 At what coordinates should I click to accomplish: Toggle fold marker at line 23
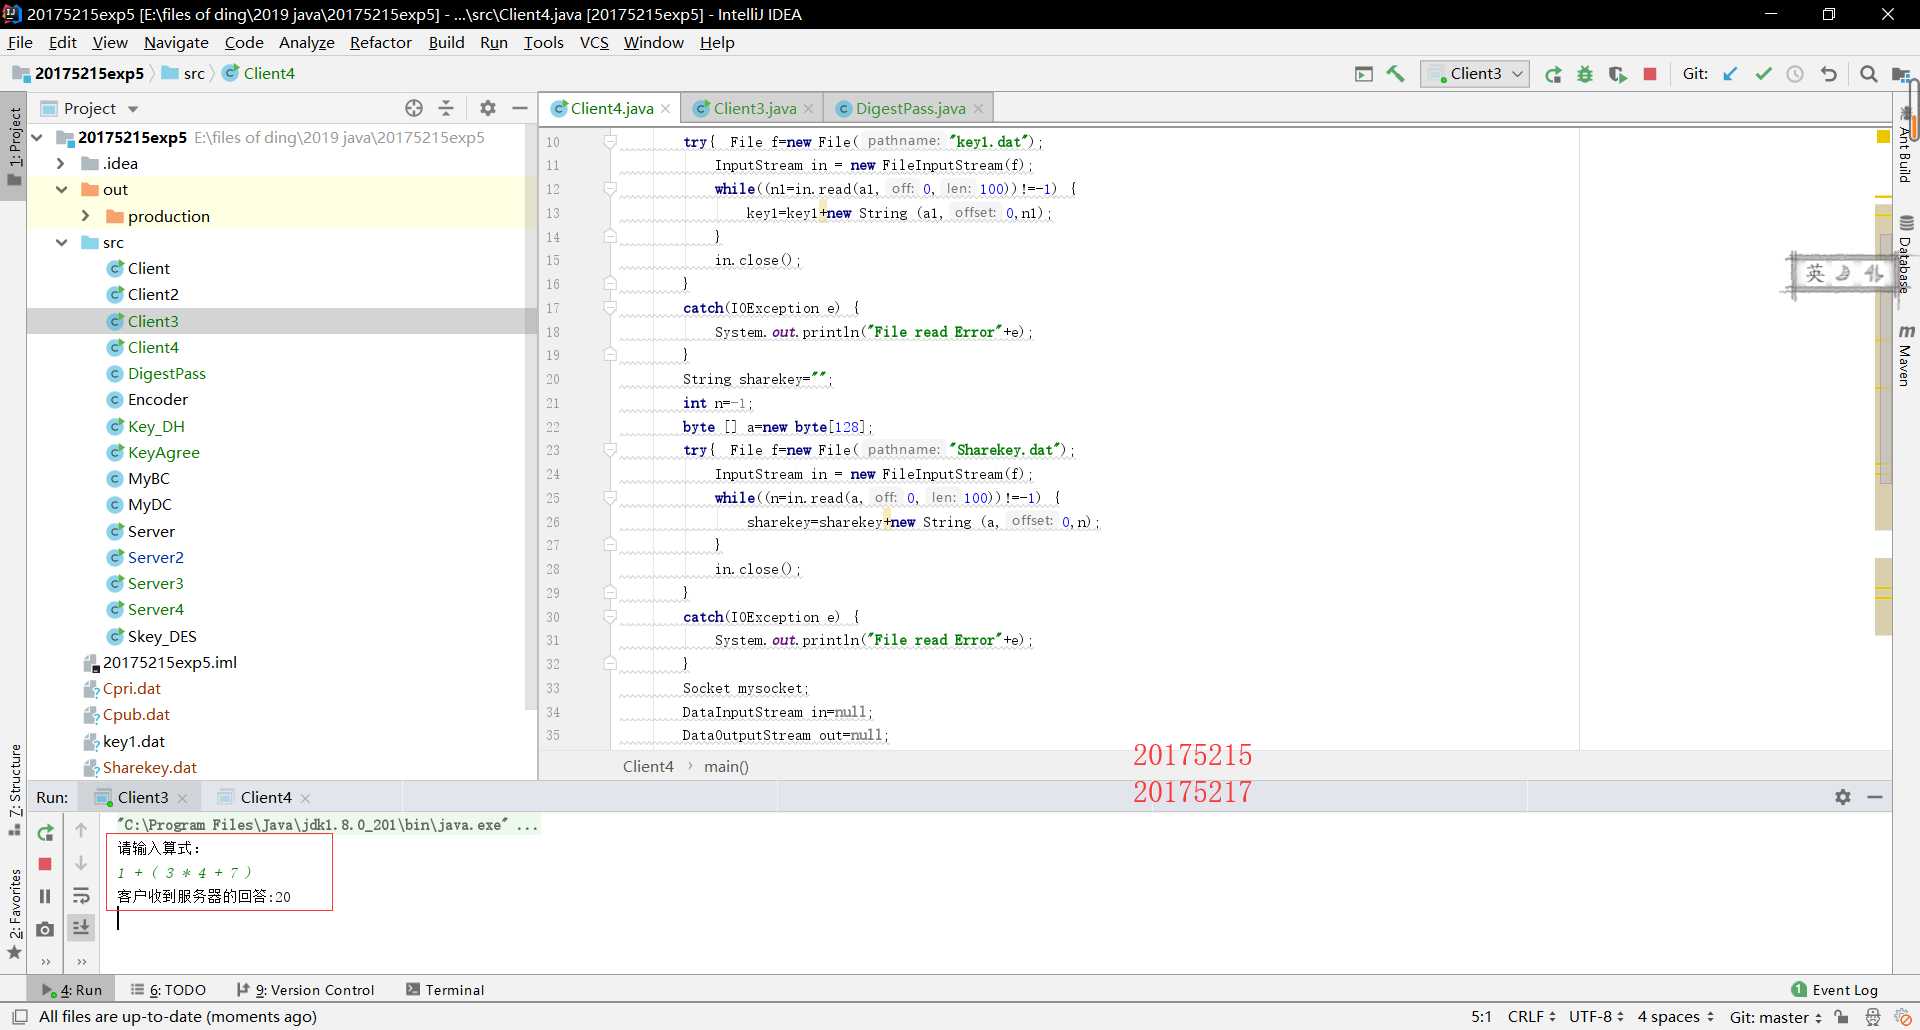(610, 450)
